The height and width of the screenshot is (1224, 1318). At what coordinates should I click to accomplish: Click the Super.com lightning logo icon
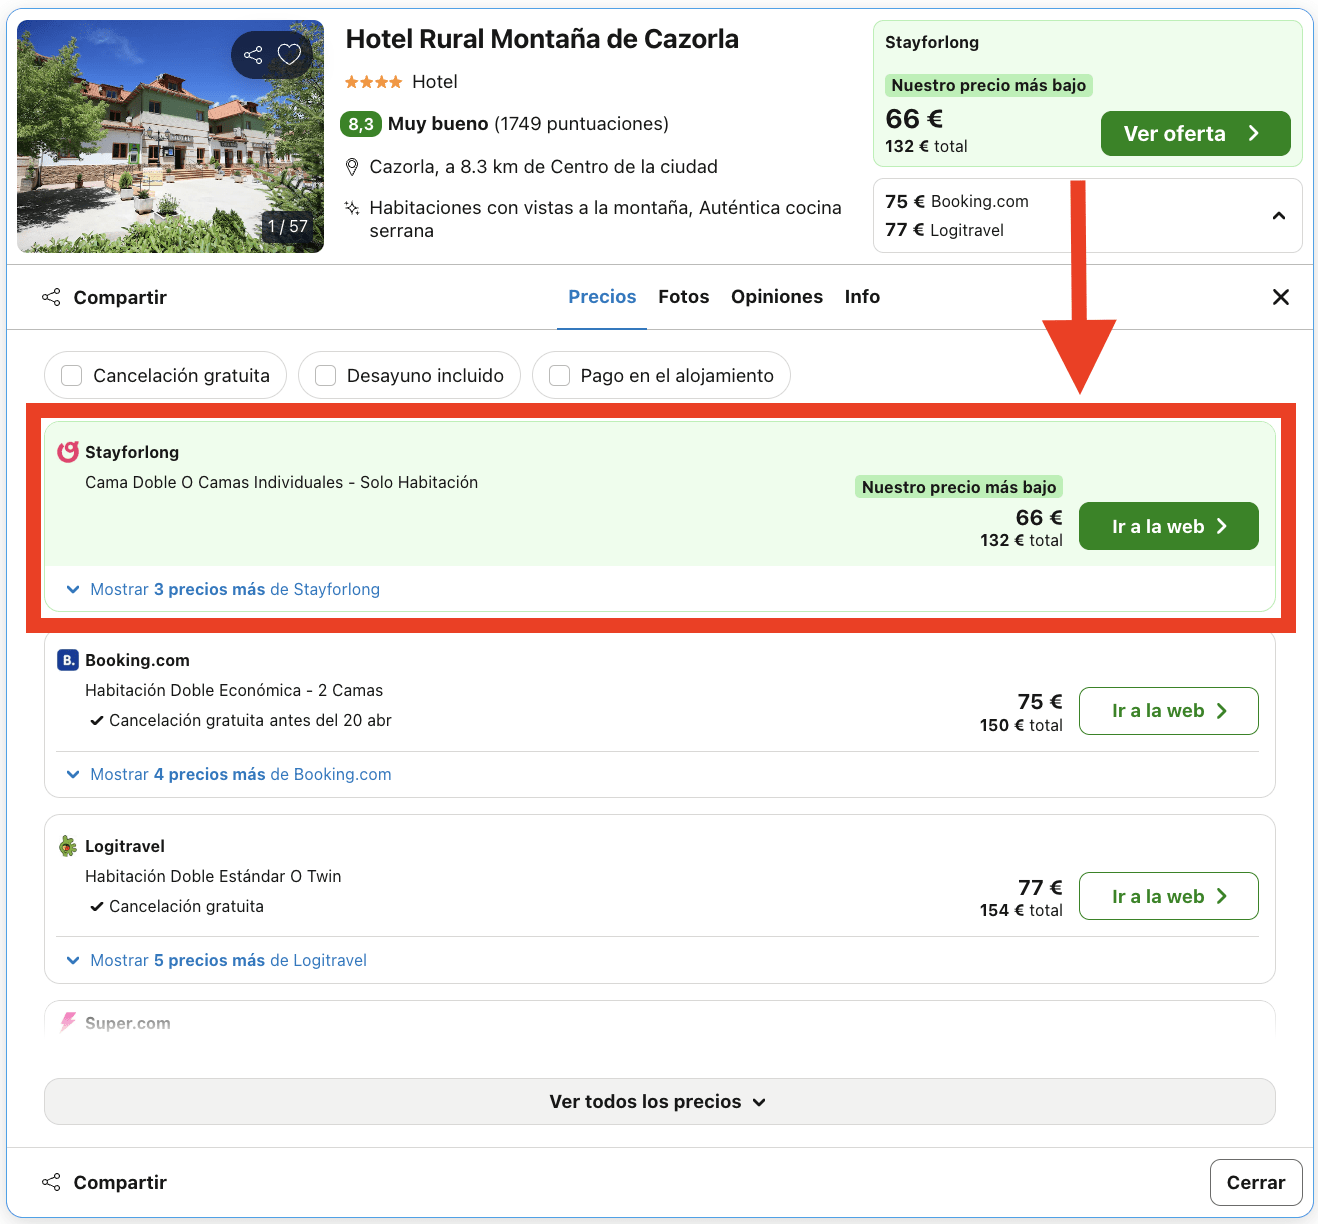click(x=68, y=1022)
